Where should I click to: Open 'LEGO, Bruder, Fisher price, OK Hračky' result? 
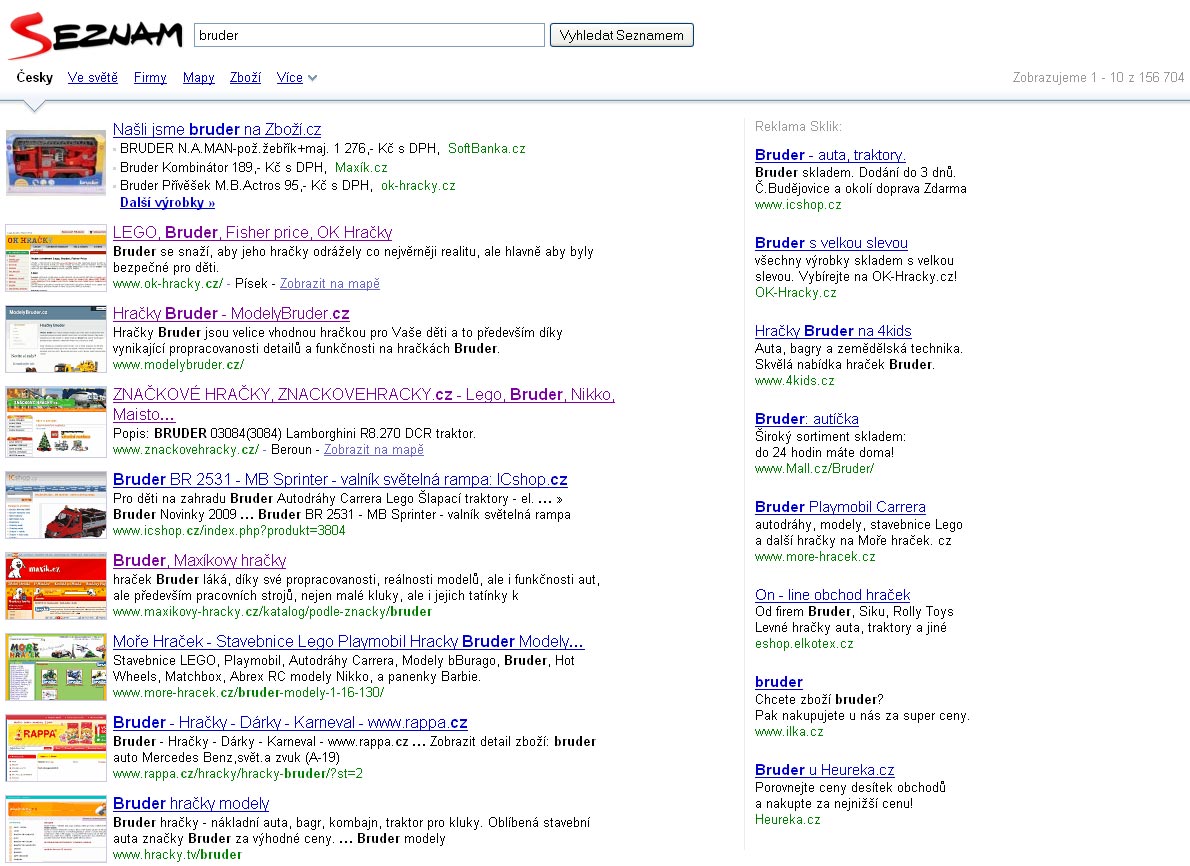point(253,232)
